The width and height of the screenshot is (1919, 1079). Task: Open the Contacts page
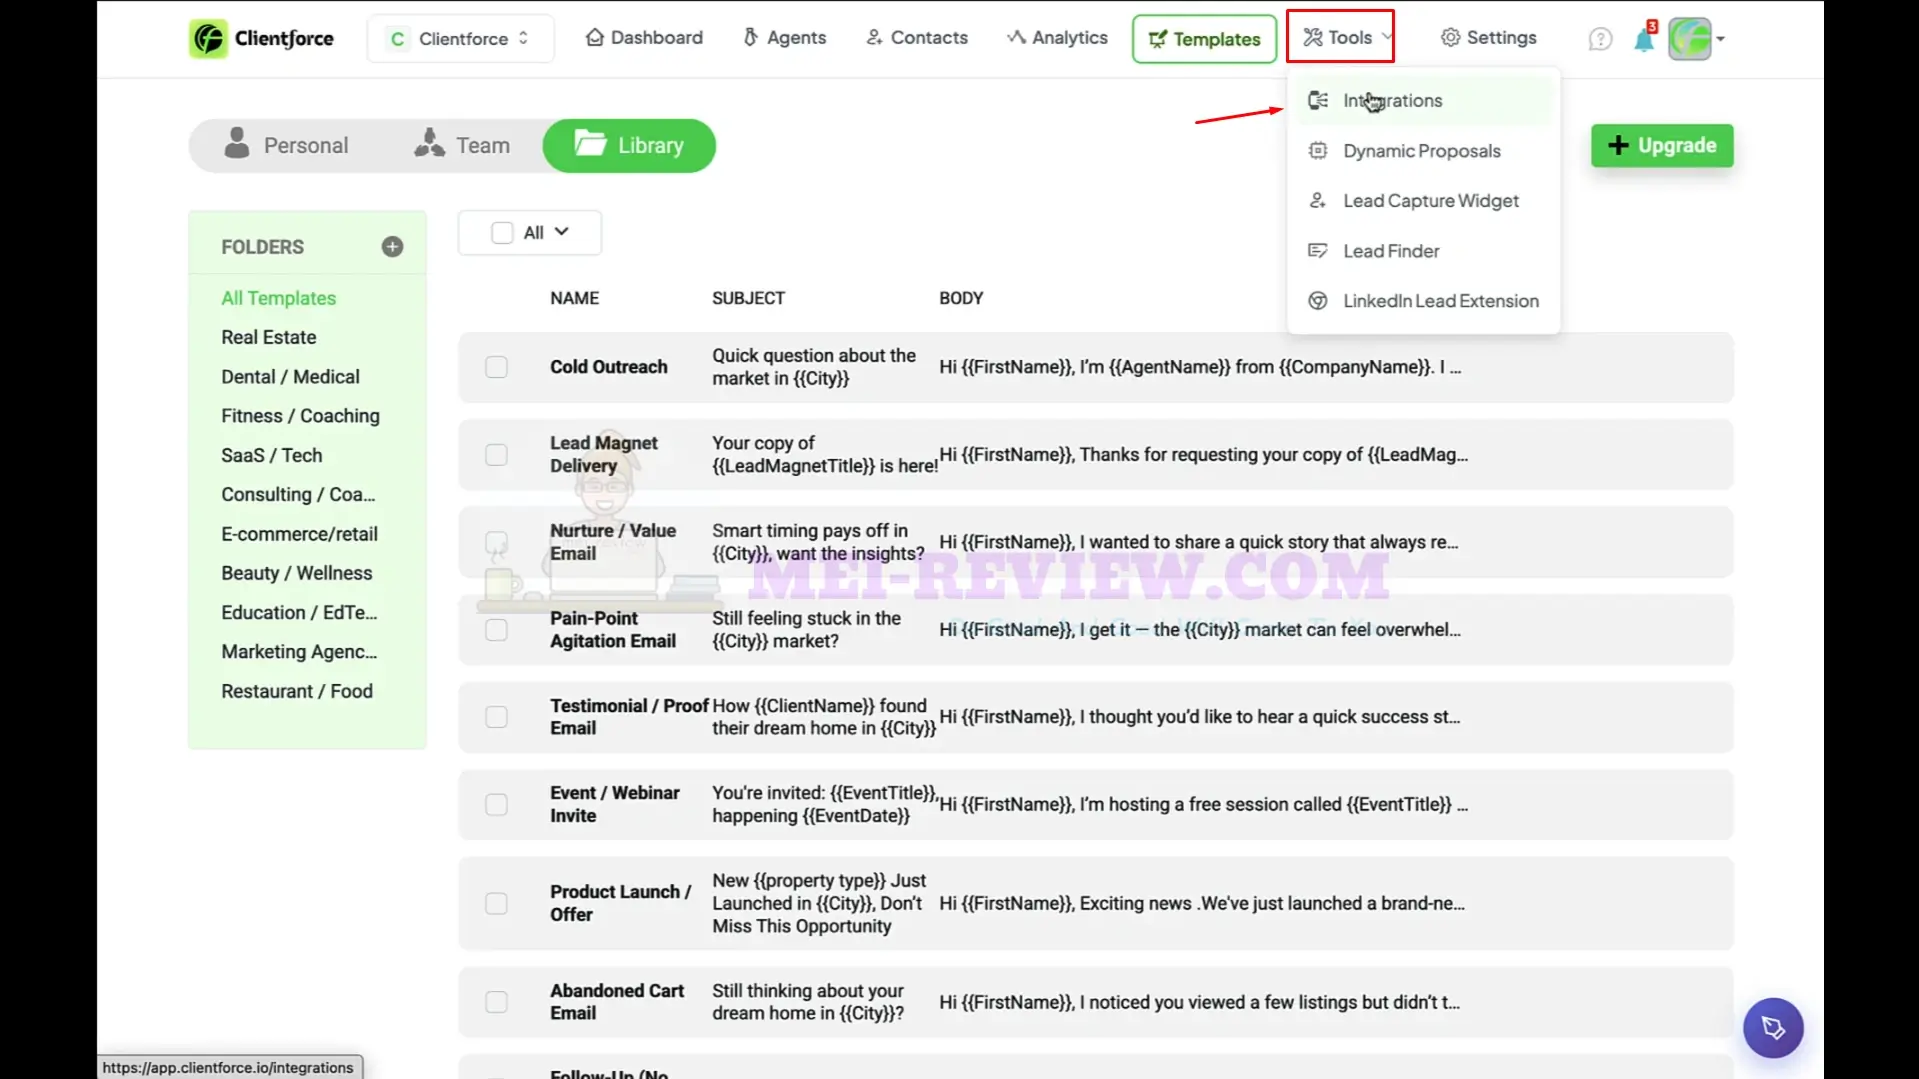pyautogui.click(x=917, y=38)
